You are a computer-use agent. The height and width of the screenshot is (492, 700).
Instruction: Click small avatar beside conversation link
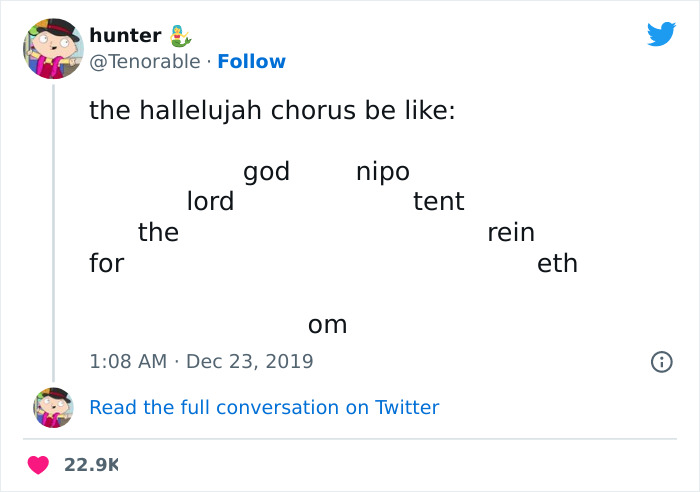(x=53, y=407)
